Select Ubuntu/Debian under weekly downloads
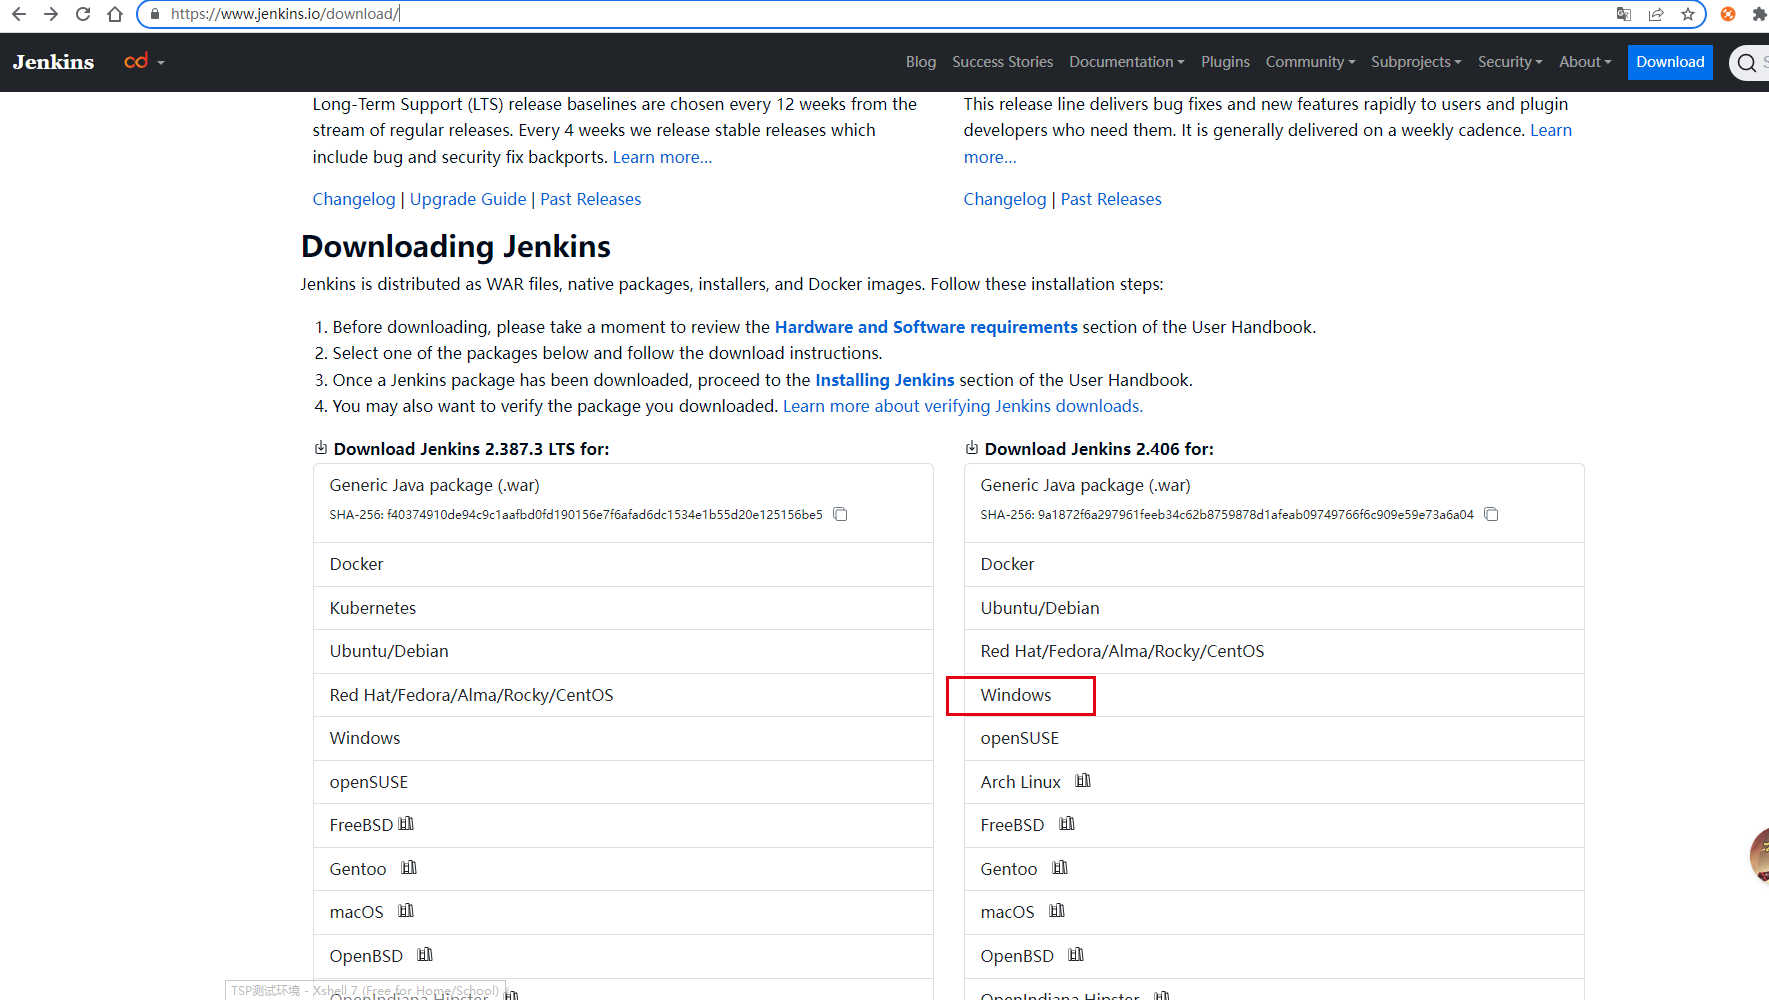Screen dimensions: 1769x1000 click(1274, 608)
